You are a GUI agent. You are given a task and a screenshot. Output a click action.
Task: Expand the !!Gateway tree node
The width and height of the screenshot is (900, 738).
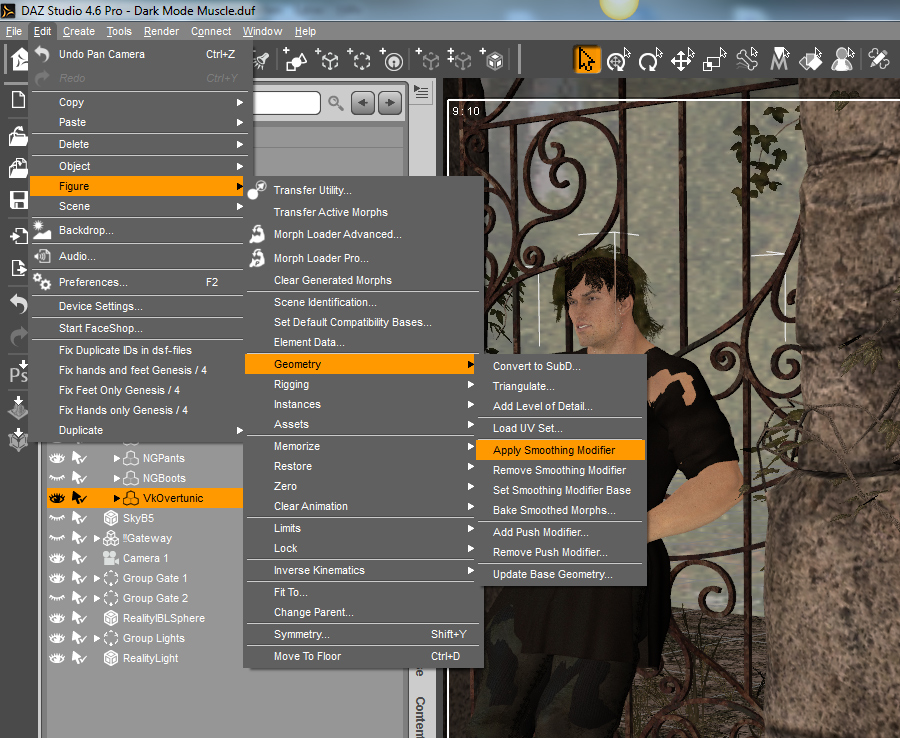[x=97, y=538]
